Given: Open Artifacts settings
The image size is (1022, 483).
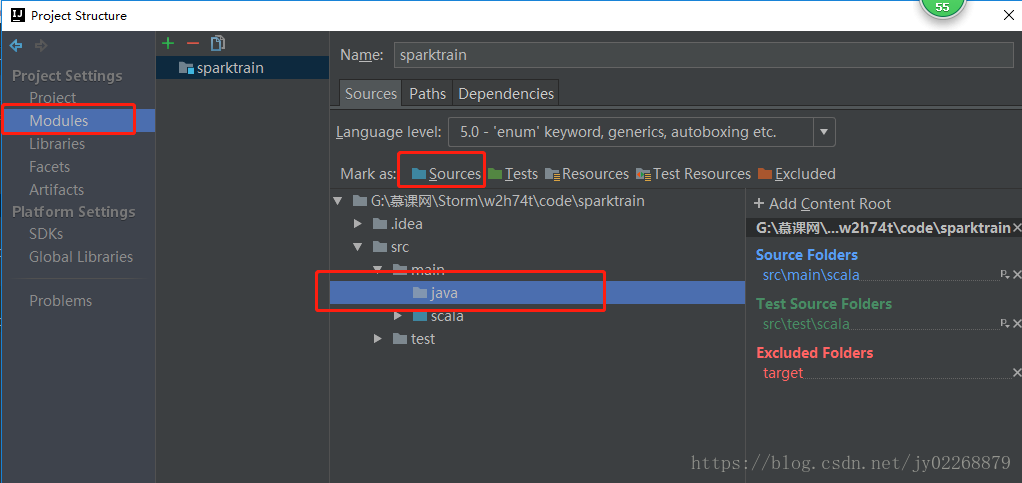Looking at the screenshot, I should pyautogui.click(x=57, y=190).
